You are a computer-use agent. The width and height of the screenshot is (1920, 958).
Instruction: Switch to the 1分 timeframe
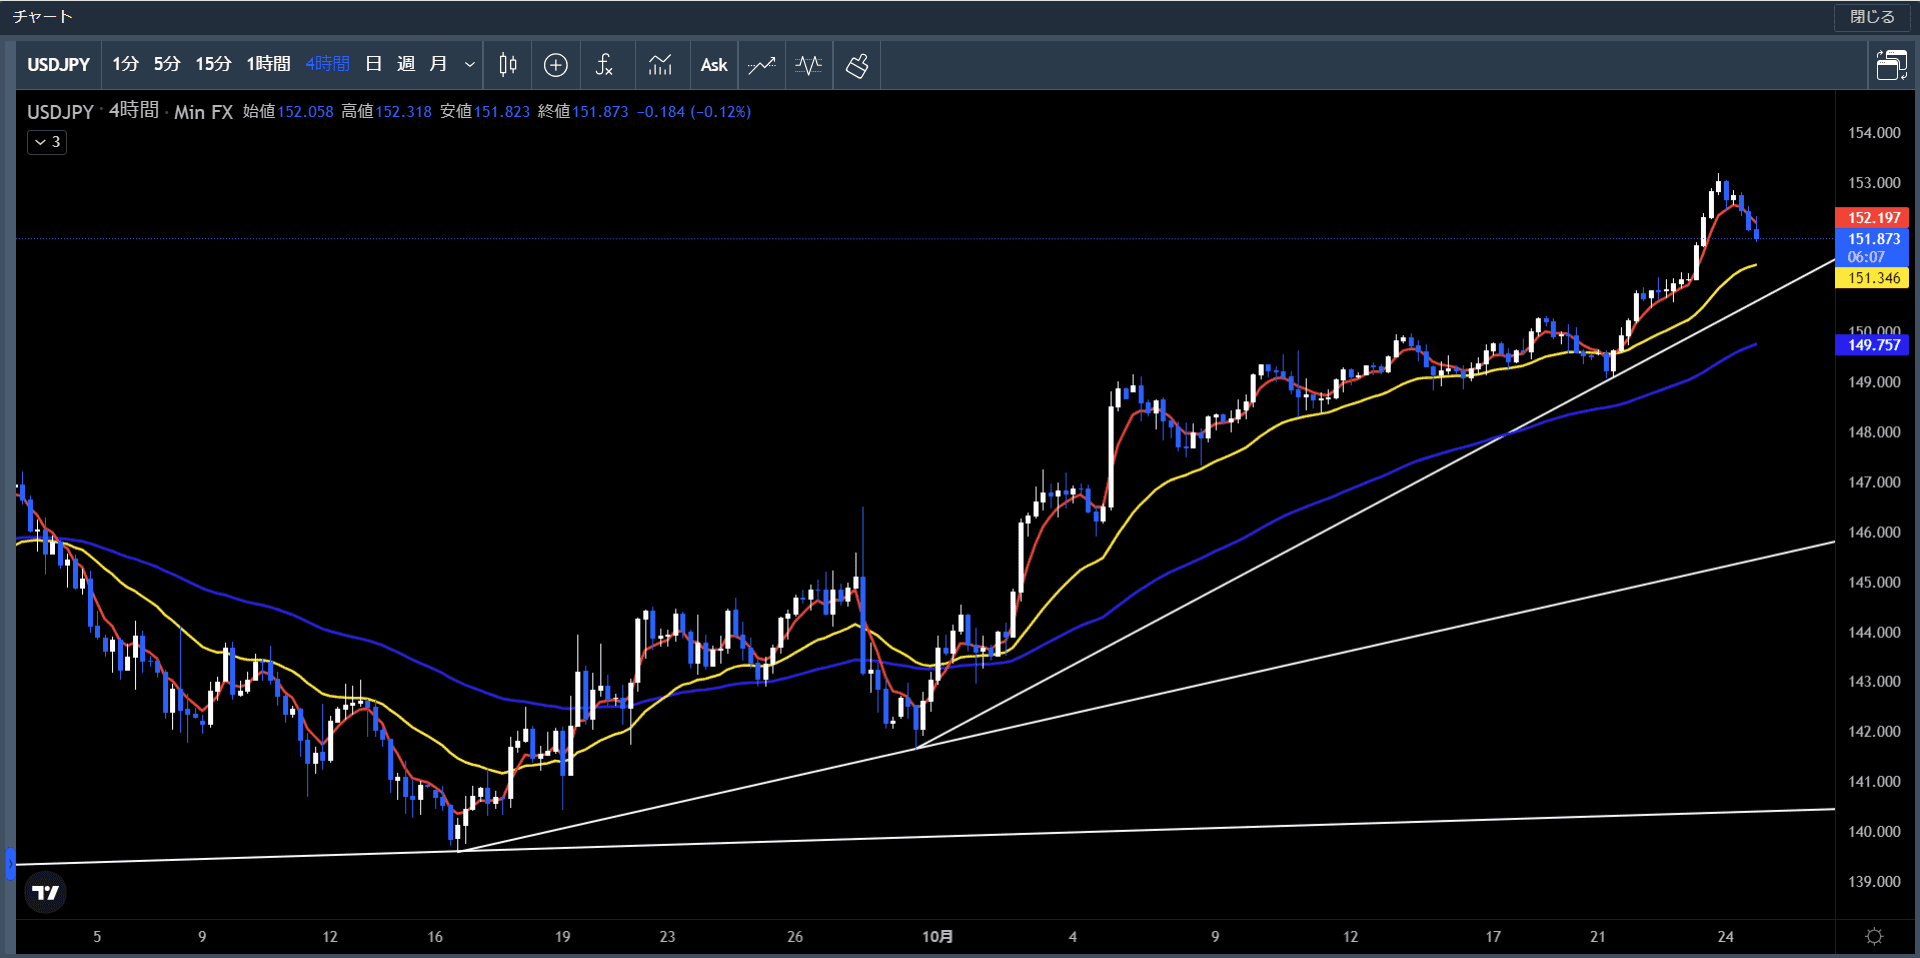tap(125, 64)
